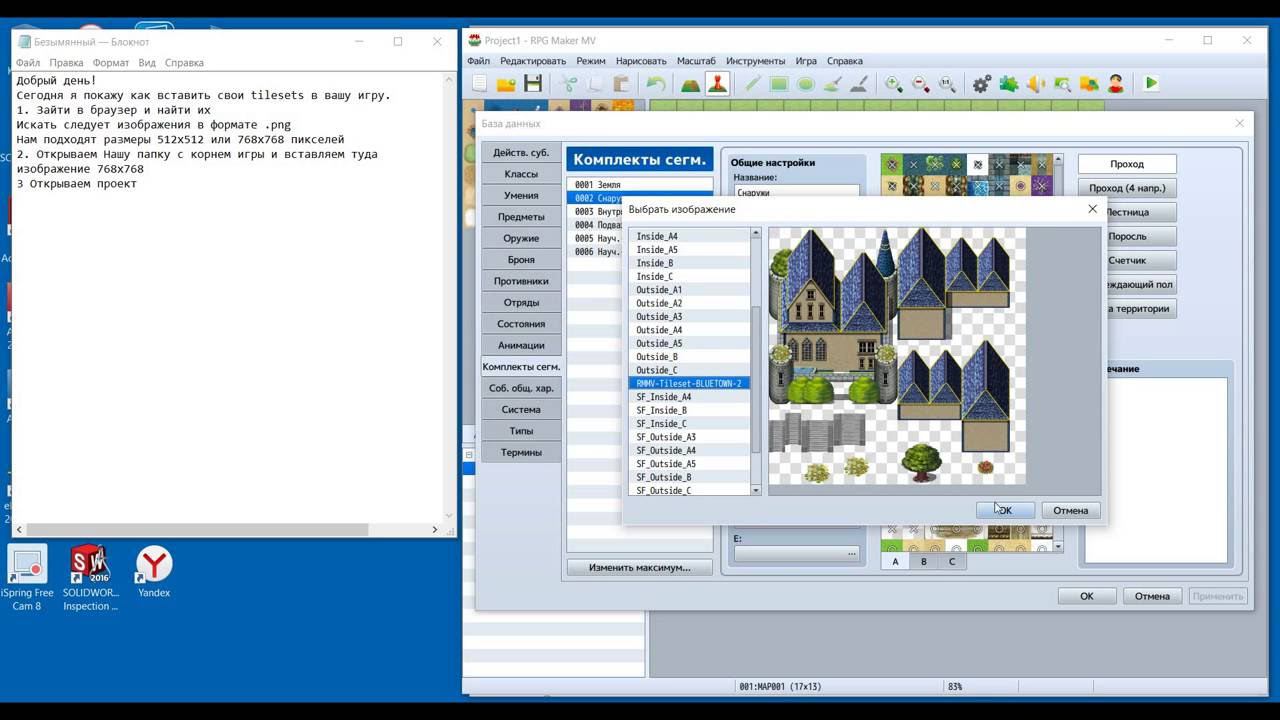The image size is (1280, 720).
Task: Switch to Map mode icon
Action: (690, 84)
